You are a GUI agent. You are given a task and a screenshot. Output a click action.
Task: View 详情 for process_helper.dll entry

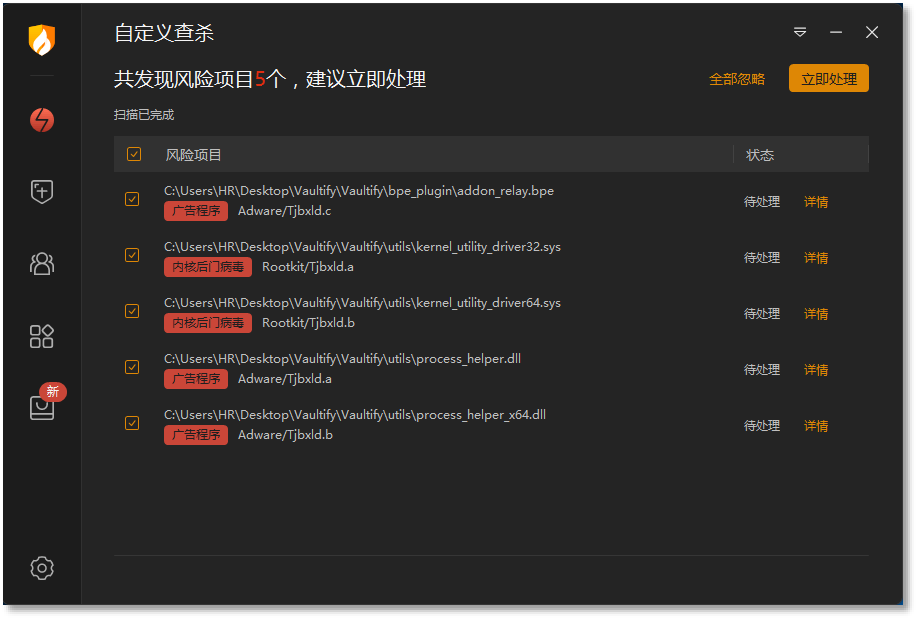tap(816, 370)
